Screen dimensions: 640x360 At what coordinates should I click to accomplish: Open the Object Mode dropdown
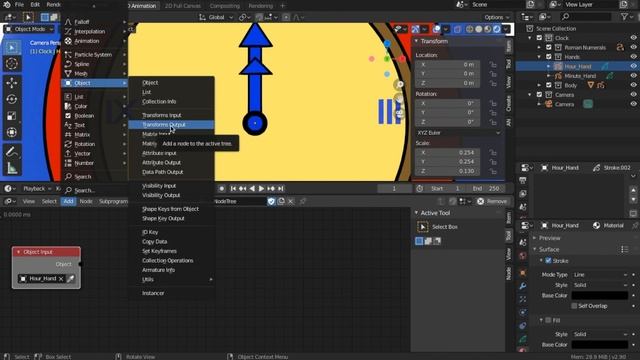[29, 29]
